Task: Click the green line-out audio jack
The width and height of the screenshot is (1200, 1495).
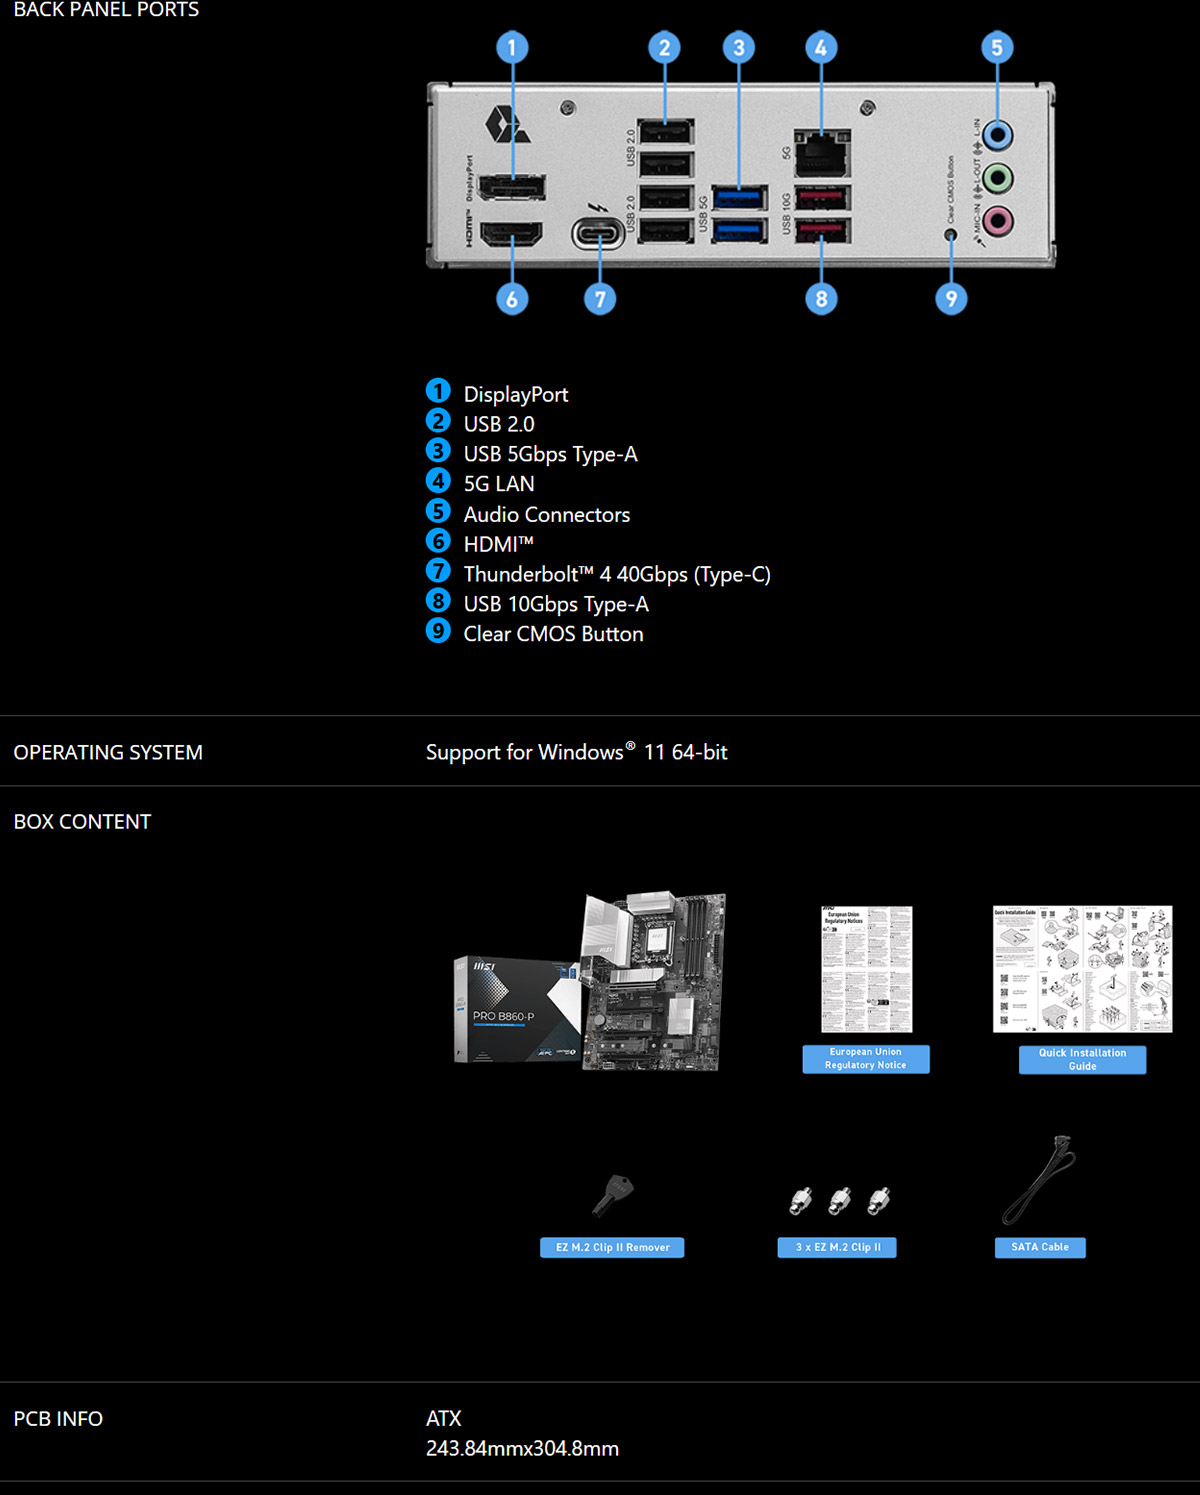Action: tap(997, 178)
